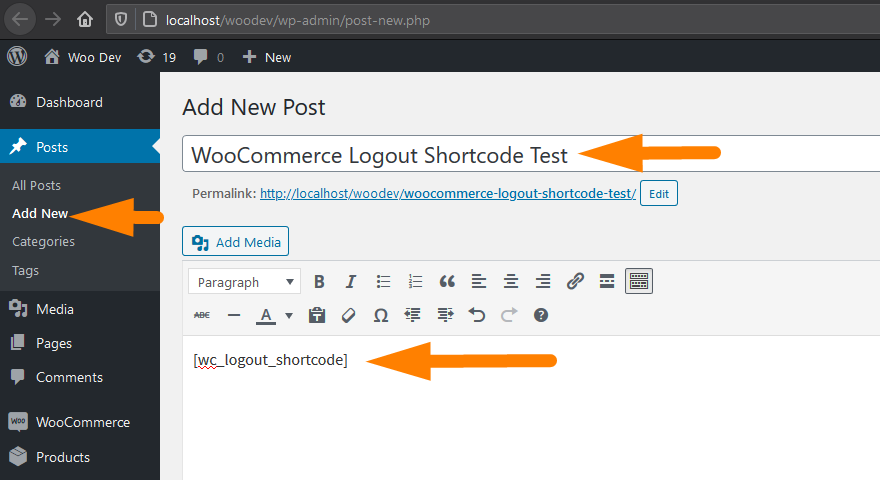The width and height of the screenshot is (880, 480).
Task: Open the All Posts submenu item
Action: pos(36,185)
